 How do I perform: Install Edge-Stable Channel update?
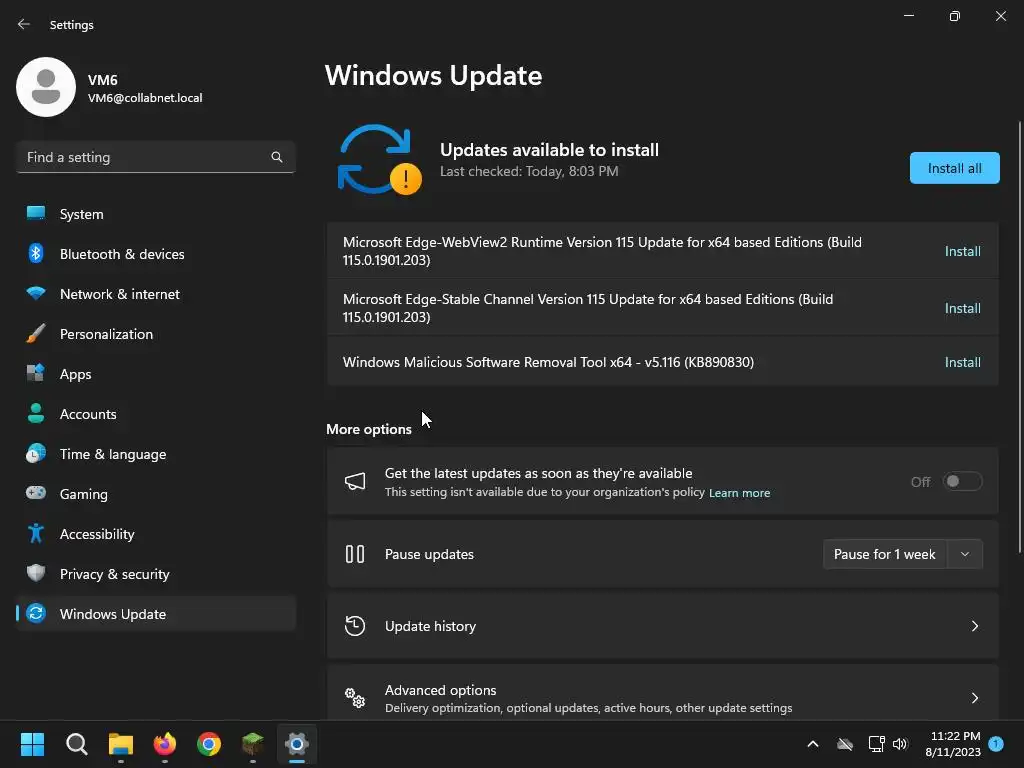(x=963, y=308)
